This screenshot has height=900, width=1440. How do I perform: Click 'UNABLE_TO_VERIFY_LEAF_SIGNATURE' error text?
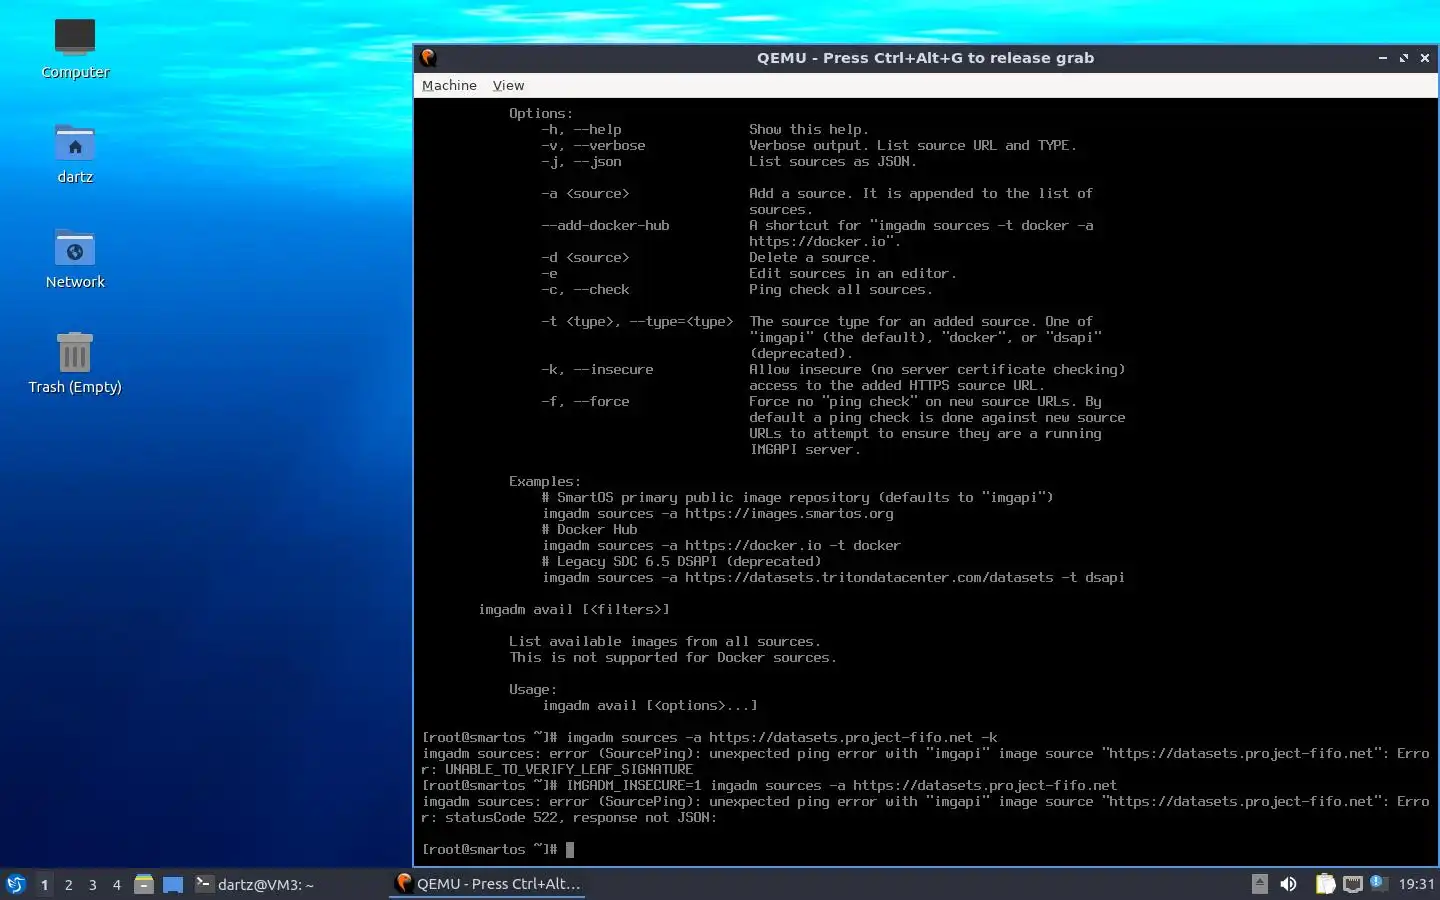tap(569, 769)
